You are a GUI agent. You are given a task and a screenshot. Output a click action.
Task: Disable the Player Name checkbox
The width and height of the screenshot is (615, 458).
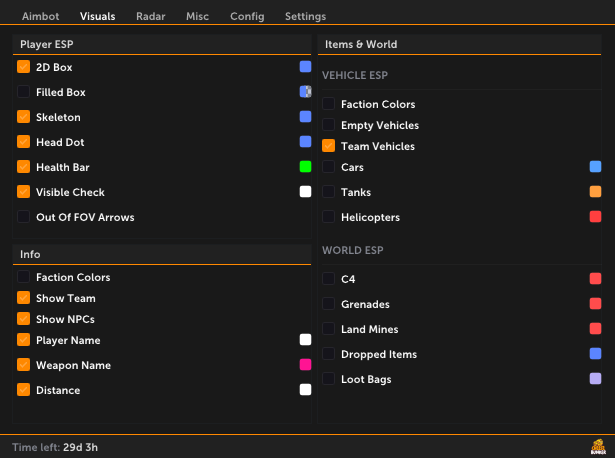[x=24, y=340]
